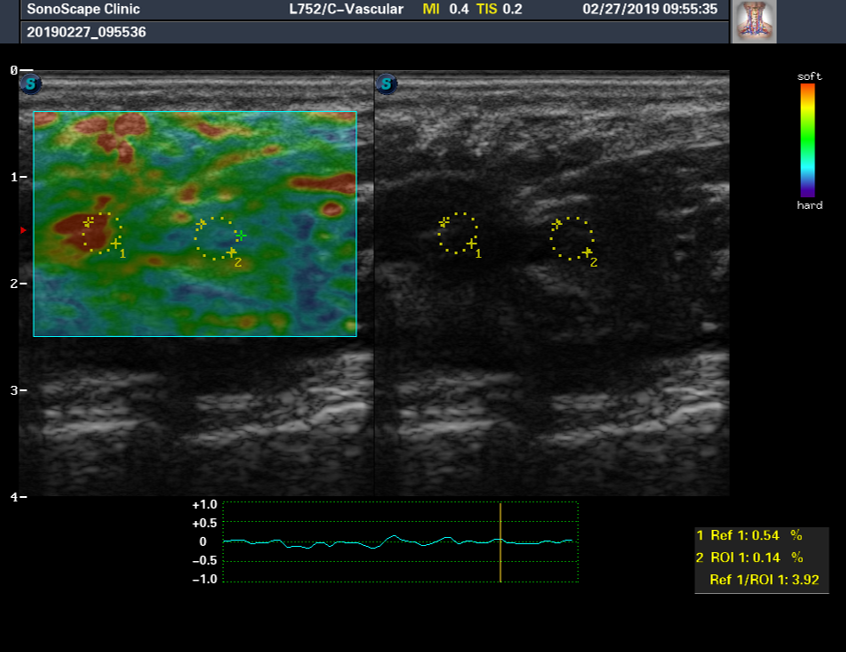Viewport: 846px width, 652px height.
Task: Click the S logo on the B-mode panel
Action: pyautogui.click(x=386, y=84)
